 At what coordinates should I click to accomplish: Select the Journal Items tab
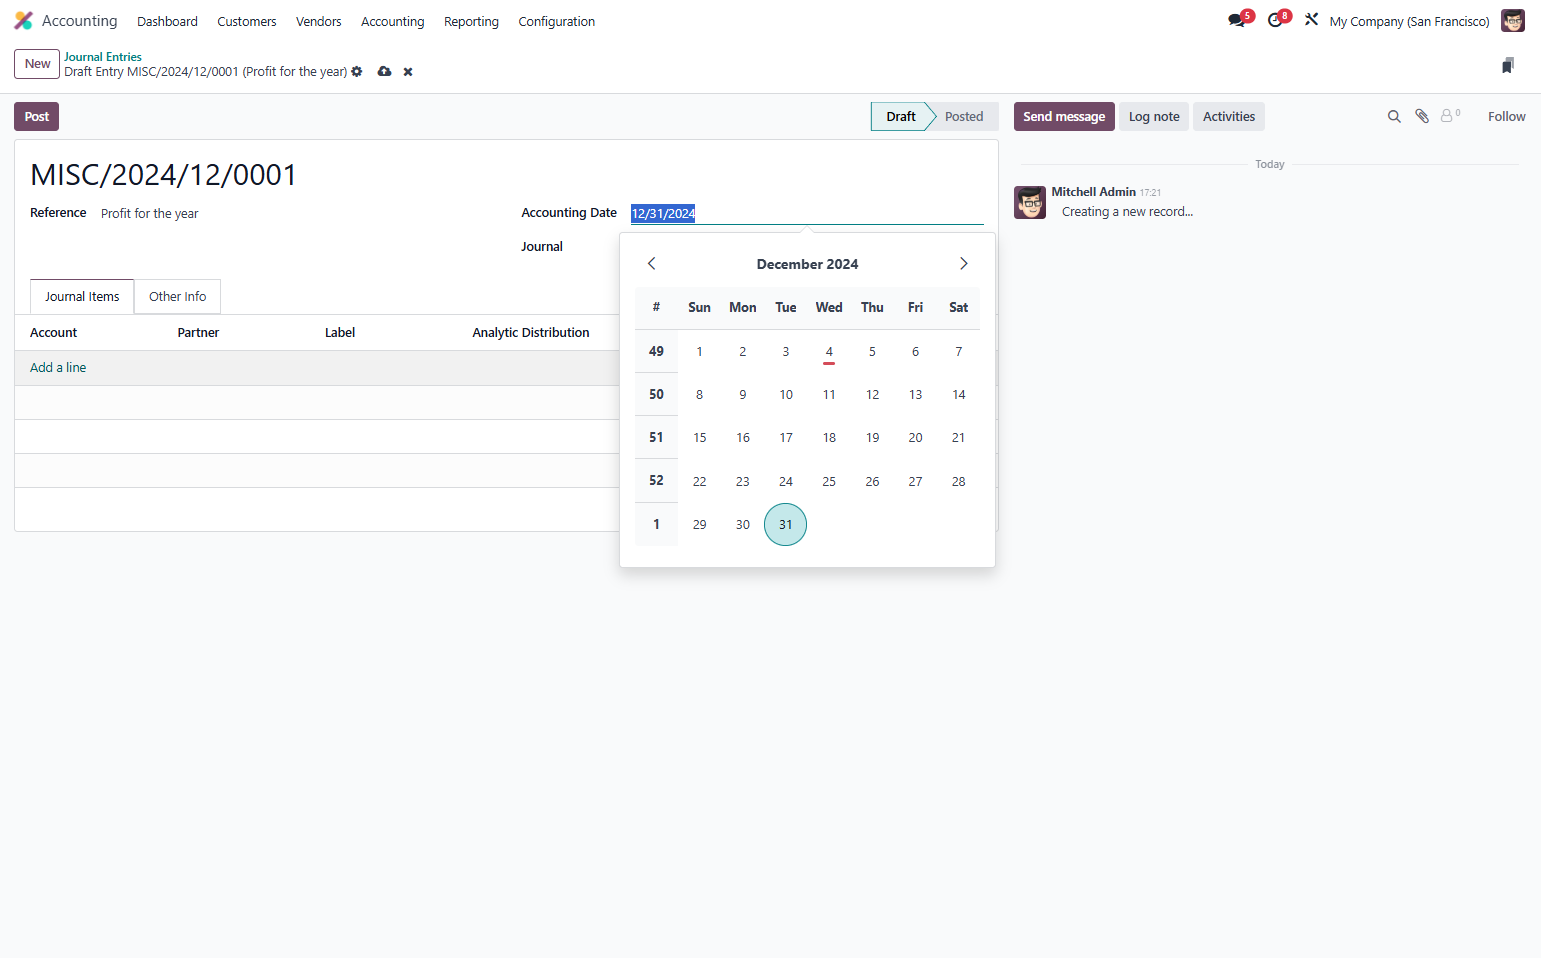82,297
